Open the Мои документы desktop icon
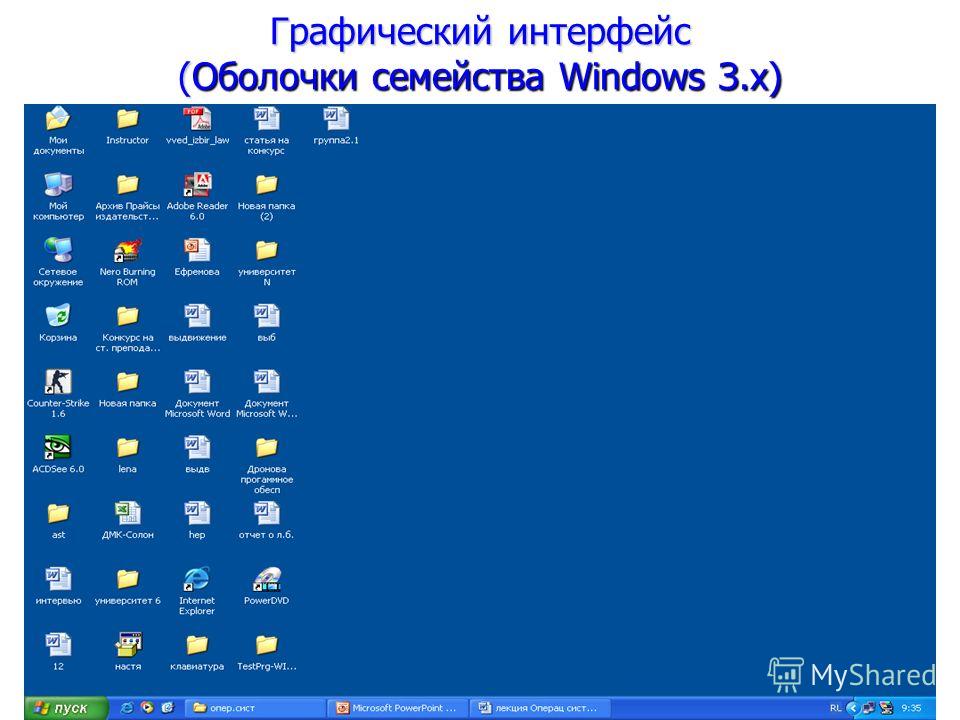 [58, 119]
